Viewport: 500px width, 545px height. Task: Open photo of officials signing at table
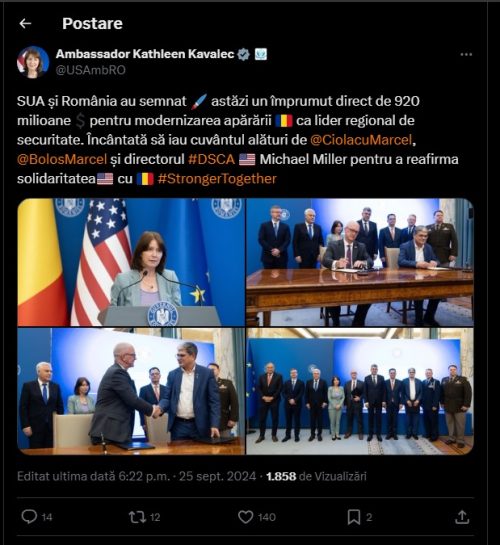[360, 262]
